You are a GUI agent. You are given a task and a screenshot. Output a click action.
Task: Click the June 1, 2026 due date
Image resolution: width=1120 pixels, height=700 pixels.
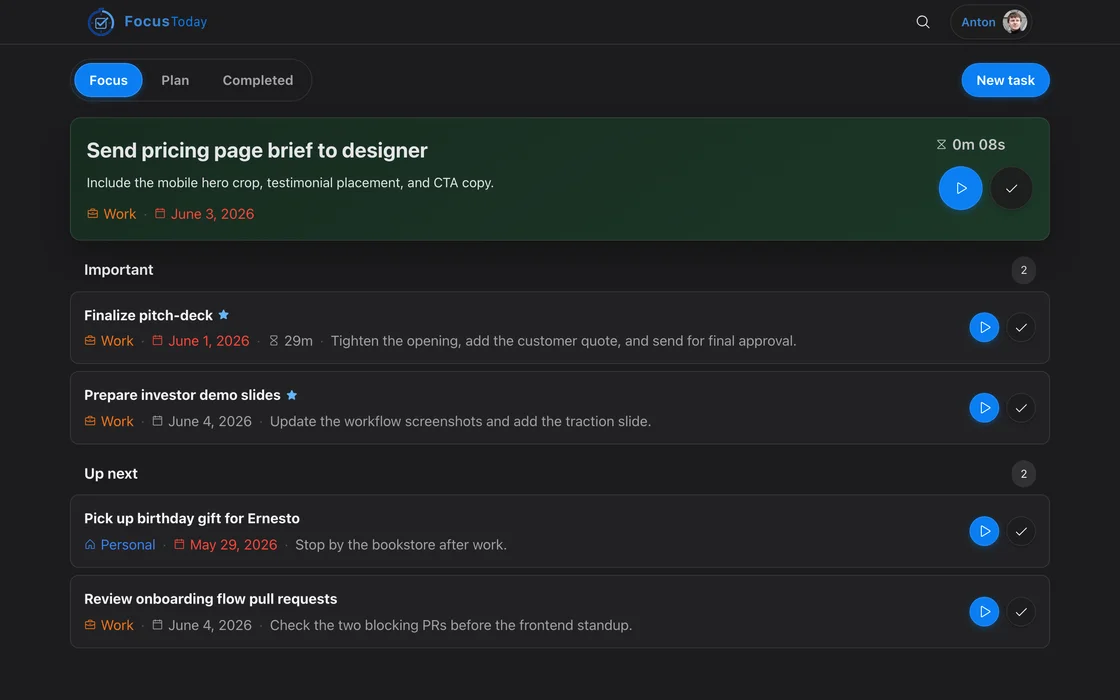(x=209, y=341)
